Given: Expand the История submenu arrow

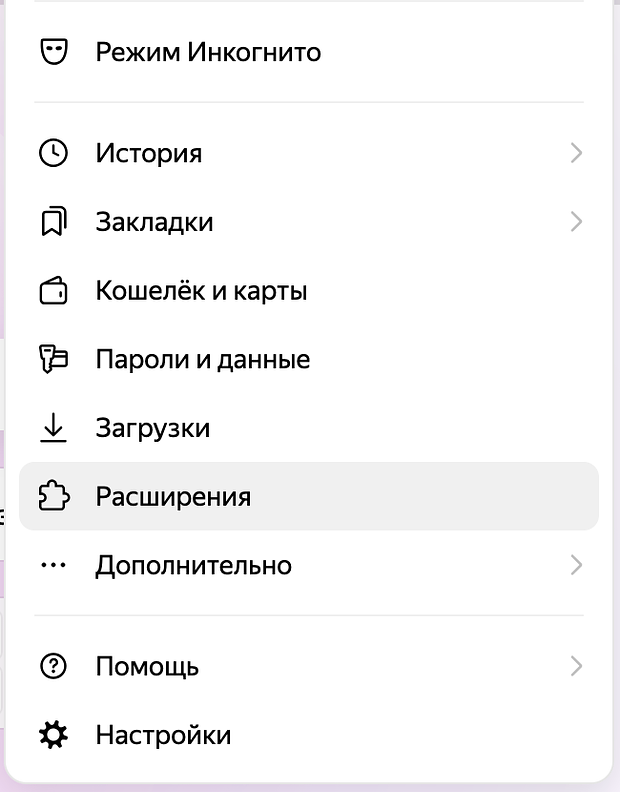Looking at the screenshot, I should pyautogui.click(x=576, y=153).
